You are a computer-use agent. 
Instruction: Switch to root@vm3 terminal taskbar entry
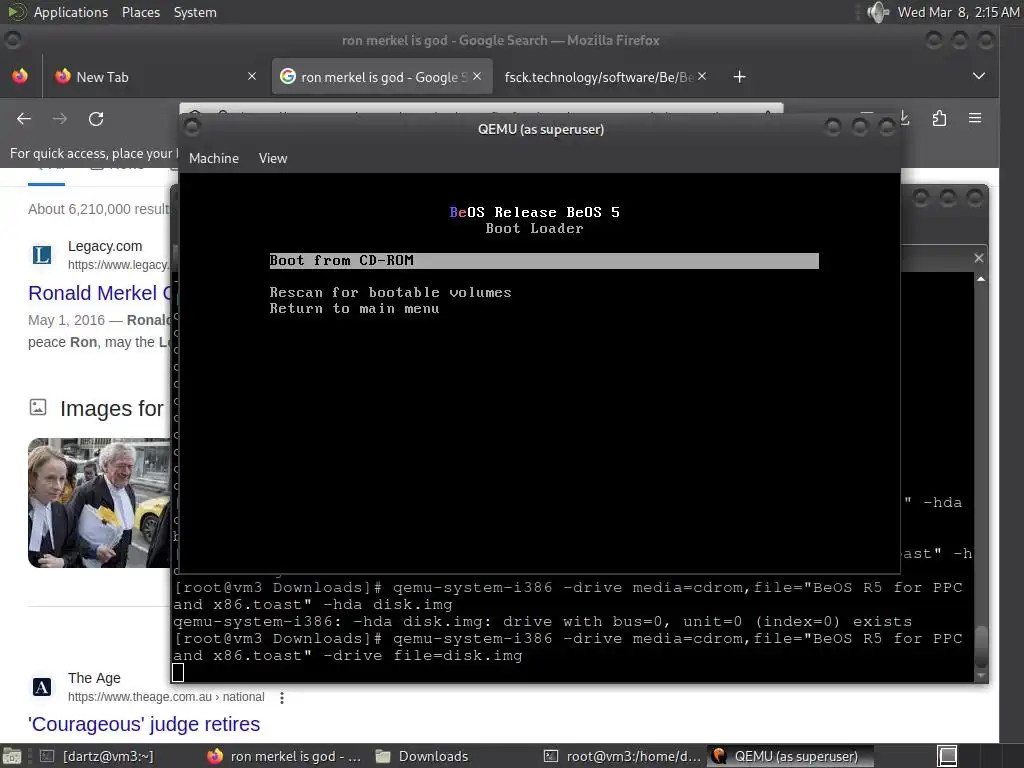622,756
